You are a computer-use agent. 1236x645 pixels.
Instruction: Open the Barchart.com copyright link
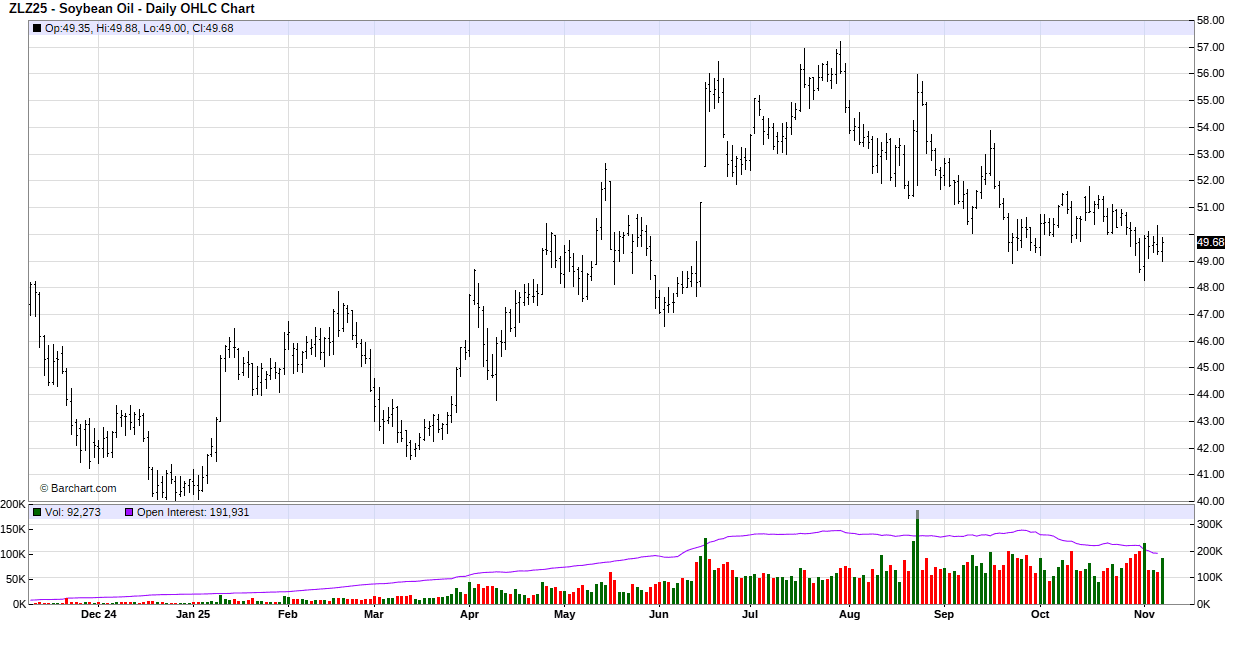click(78, 488)
